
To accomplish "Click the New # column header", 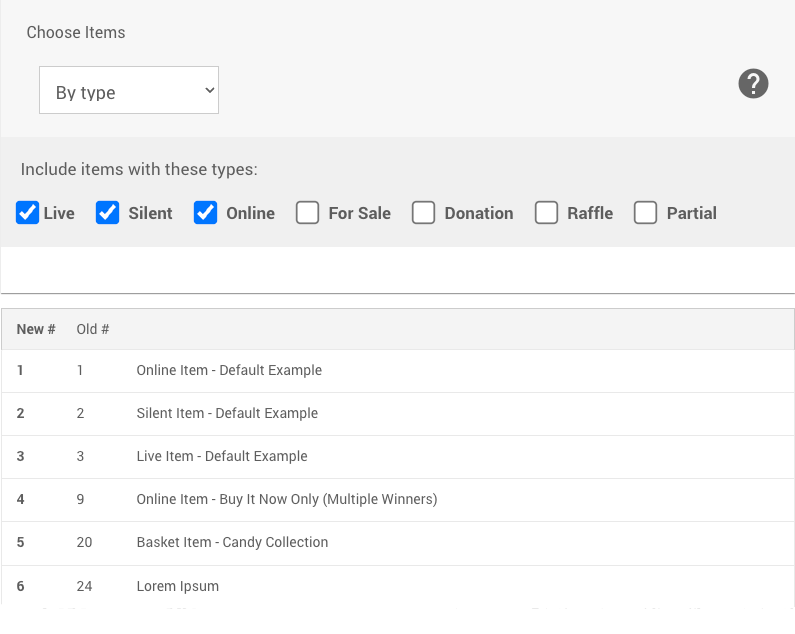I will [36, 329].
